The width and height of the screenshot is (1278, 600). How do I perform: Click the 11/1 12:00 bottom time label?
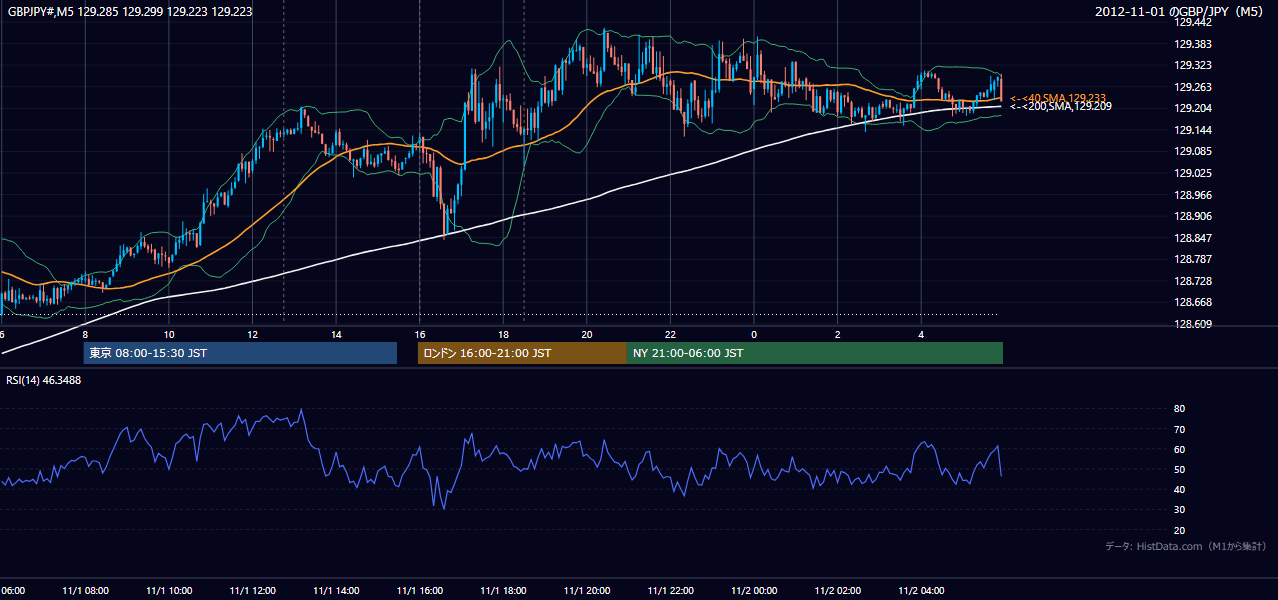click(252, 591)
